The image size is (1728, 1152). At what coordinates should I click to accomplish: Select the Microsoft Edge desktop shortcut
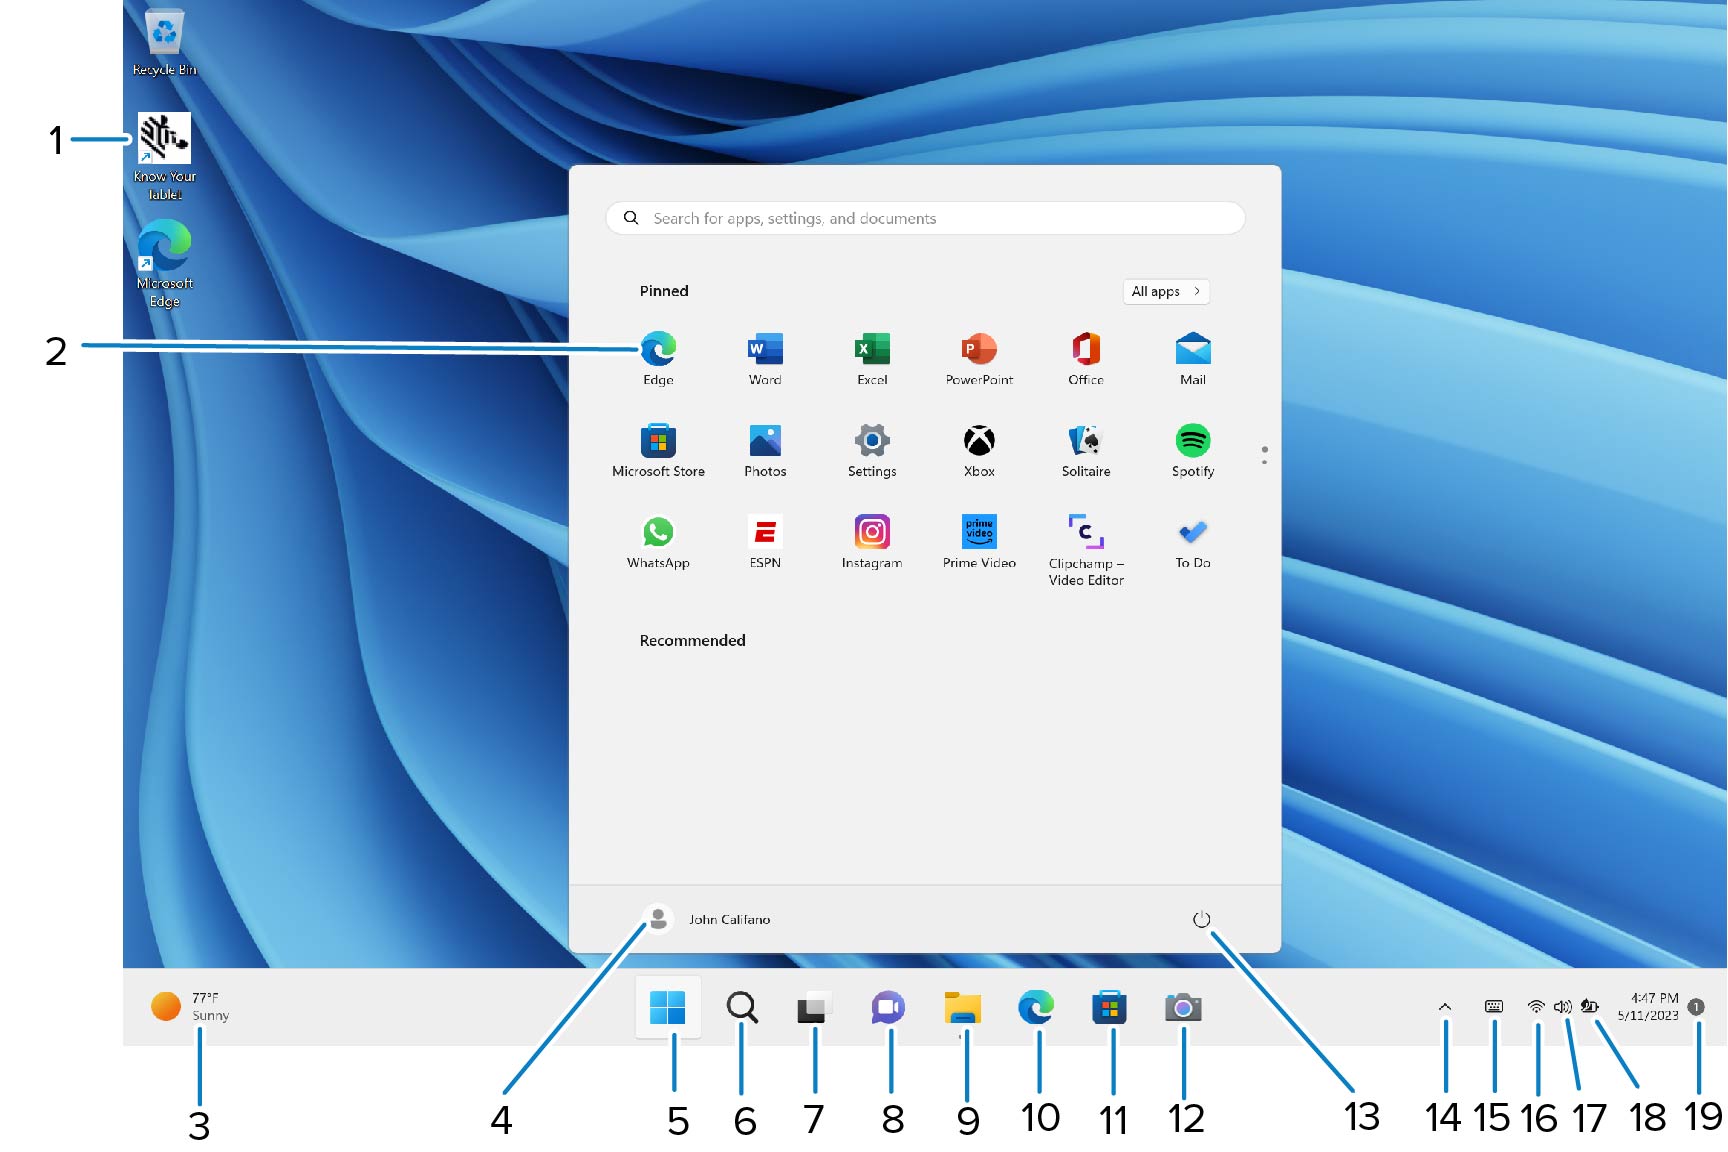pyautogui.click(x=165, y=264)
